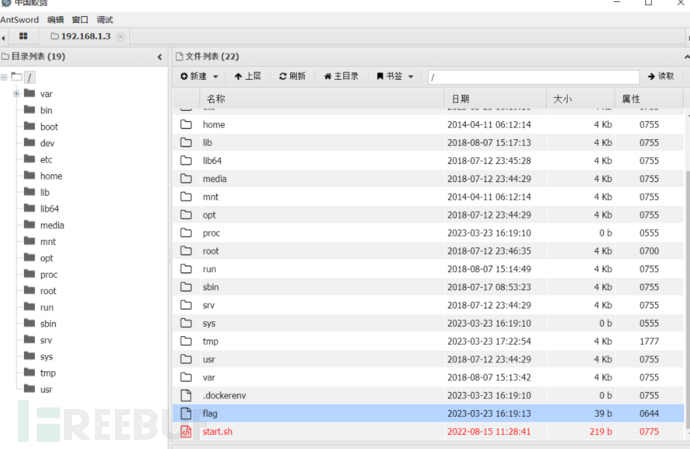Select etc folder icon in tree

point(29,158)
